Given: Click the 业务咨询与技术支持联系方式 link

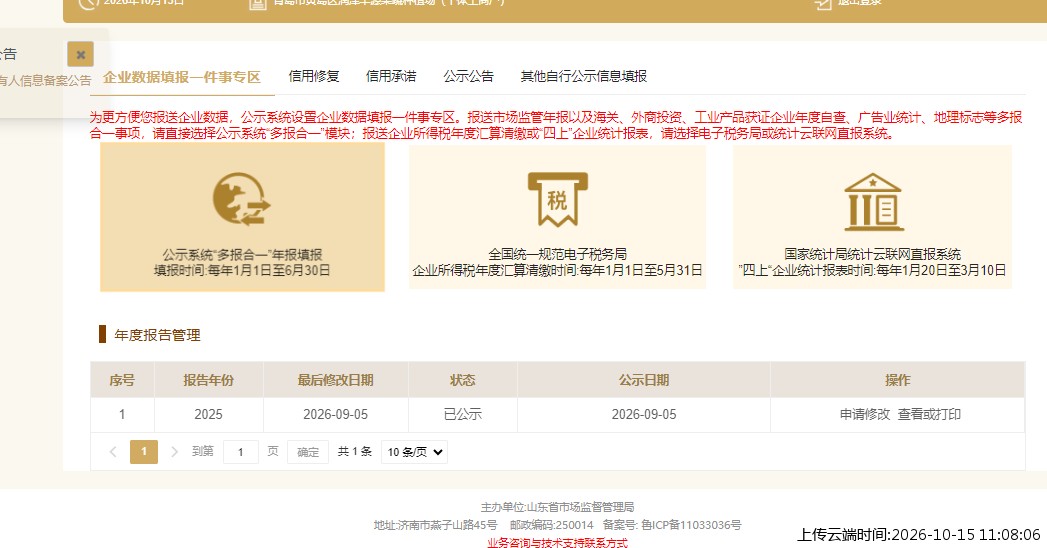Looking at the screenshot, I should (x=558, y=543).
